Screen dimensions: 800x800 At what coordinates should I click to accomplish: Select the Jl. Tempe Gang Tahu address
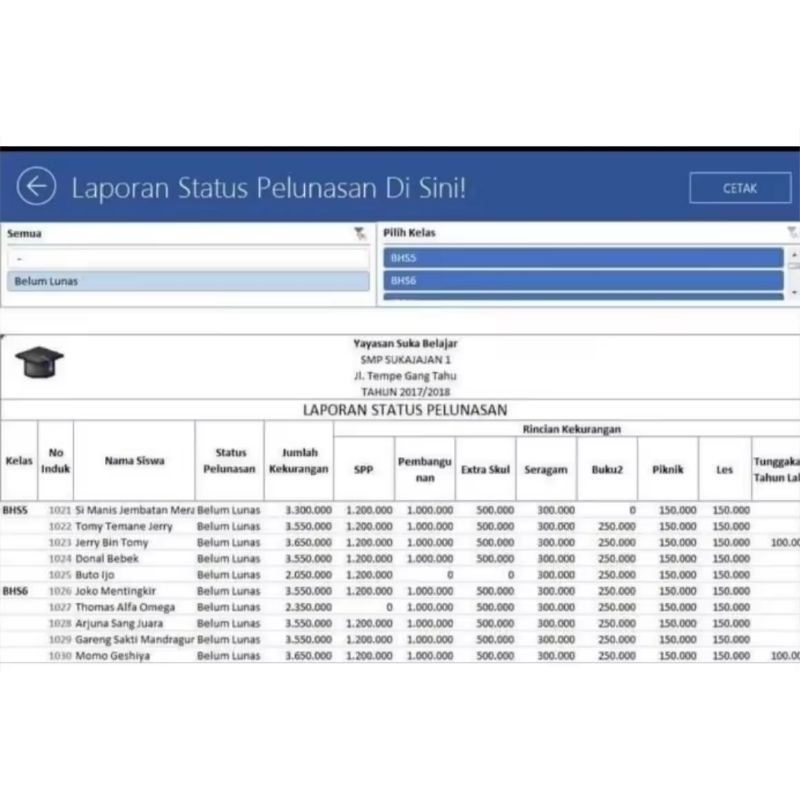click(x=405, y=376)
